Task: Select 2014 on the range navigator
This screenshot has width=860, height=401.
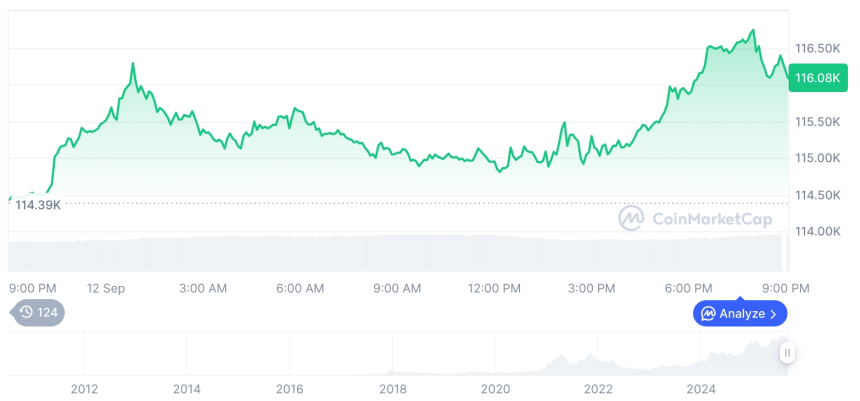Action: [186, 388]
